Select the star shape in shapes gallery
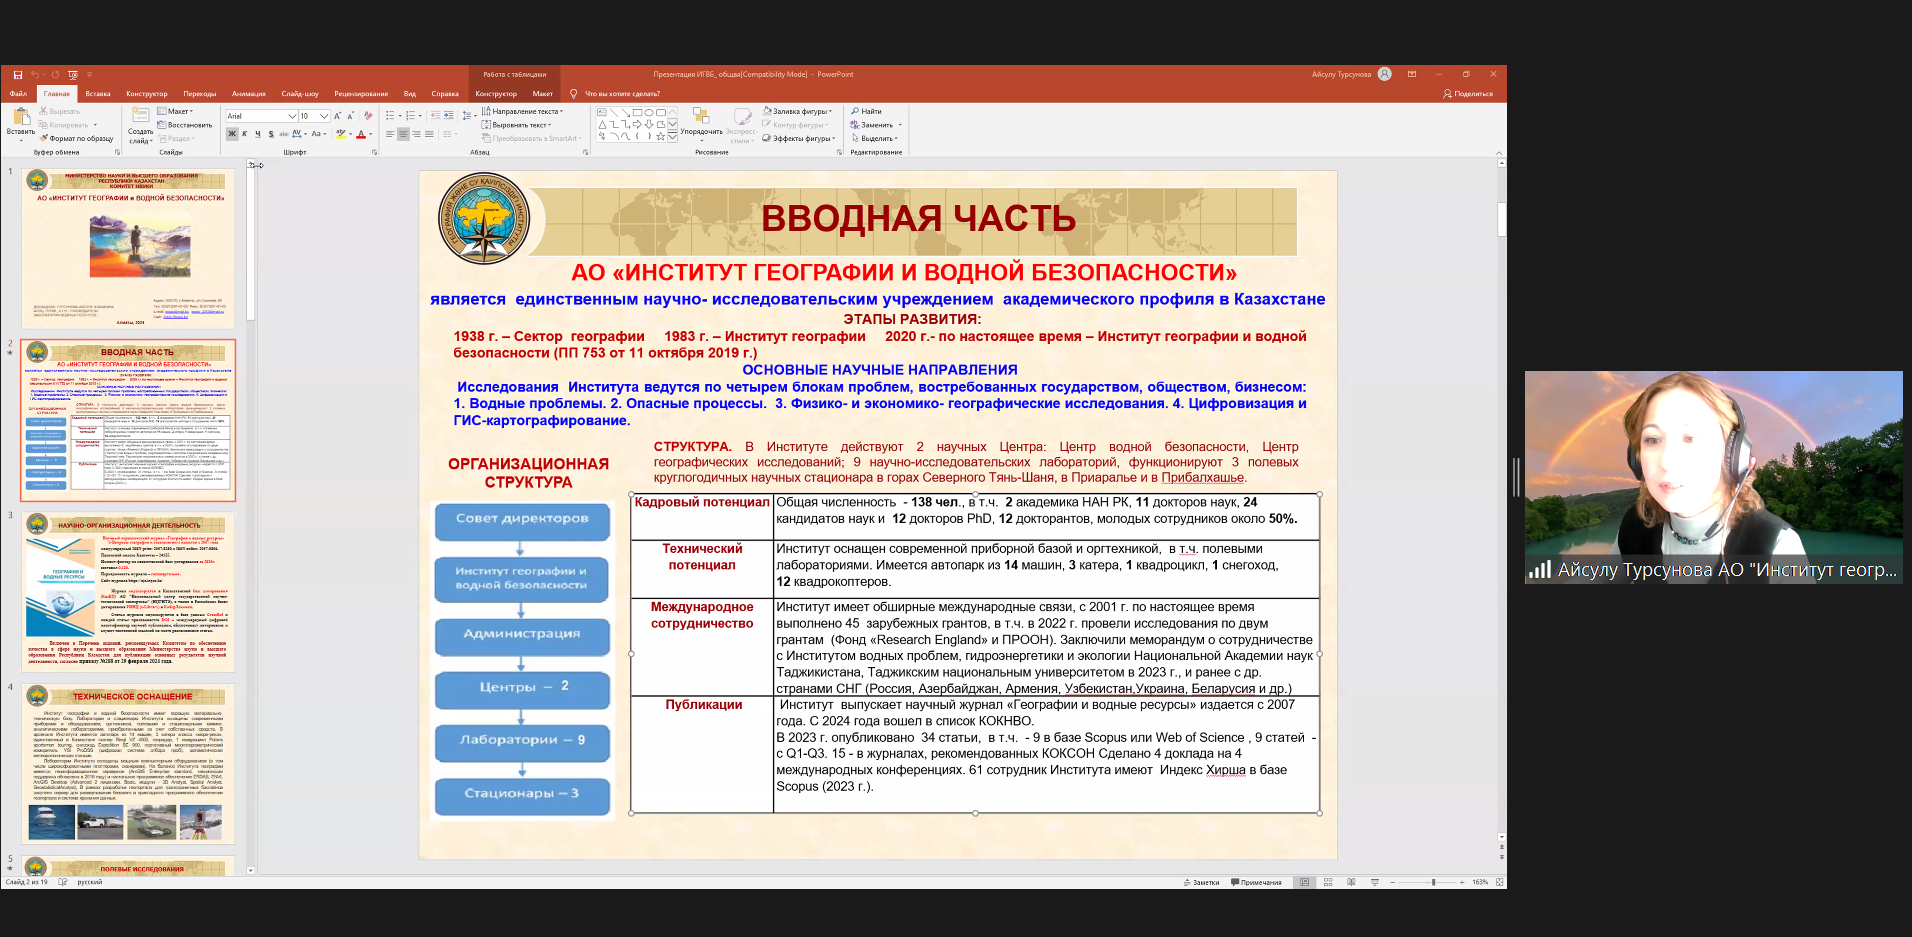 (x=660, y=136)
